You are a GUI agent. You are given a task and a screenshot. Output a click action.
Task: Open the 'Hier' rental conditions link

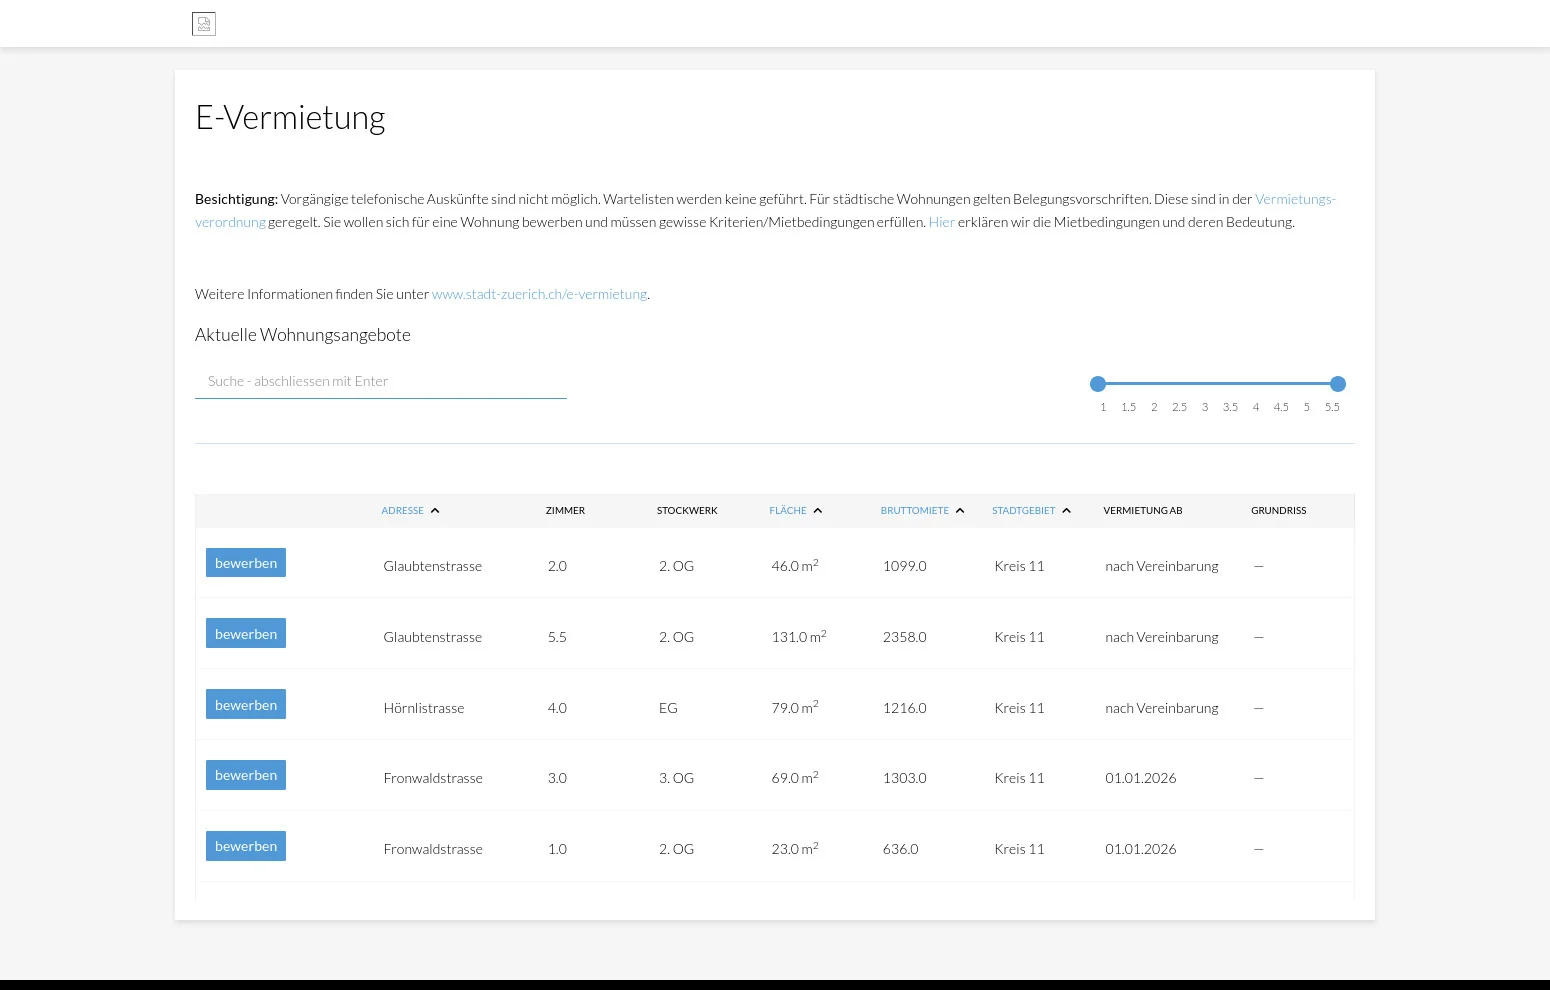[941, 222]
